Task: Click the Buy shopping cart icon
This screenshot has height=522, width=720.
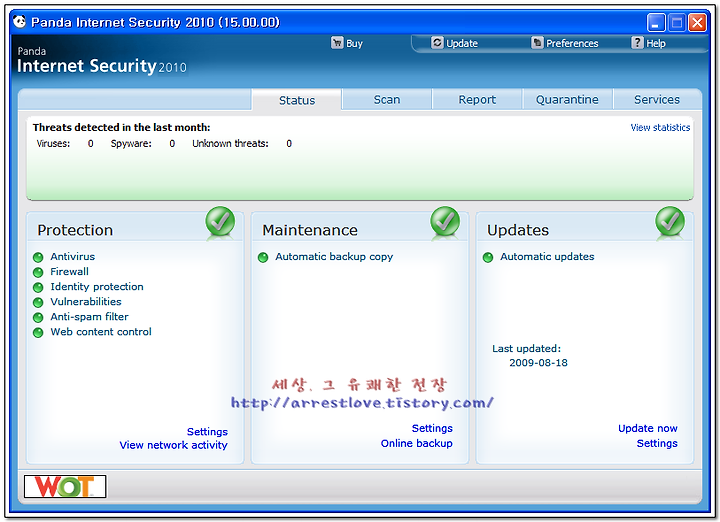Action: point(337,43)
